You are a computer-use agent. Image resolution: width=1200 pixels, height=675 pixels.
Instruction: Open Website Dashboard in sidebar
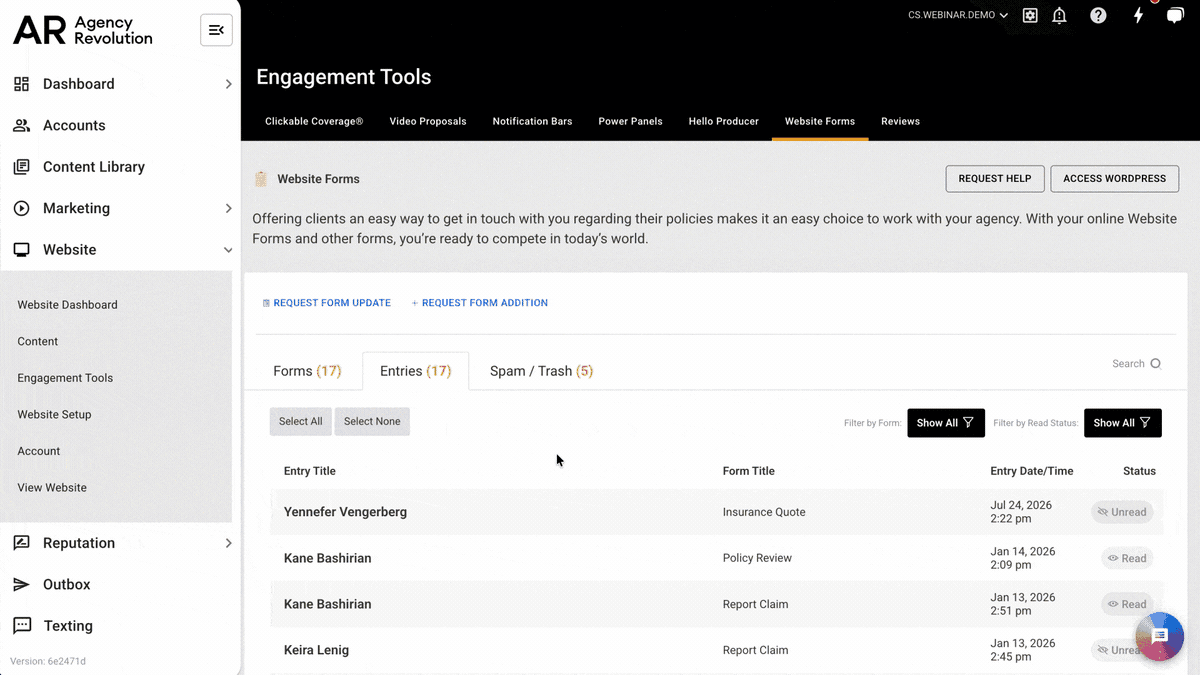(67, 305)
